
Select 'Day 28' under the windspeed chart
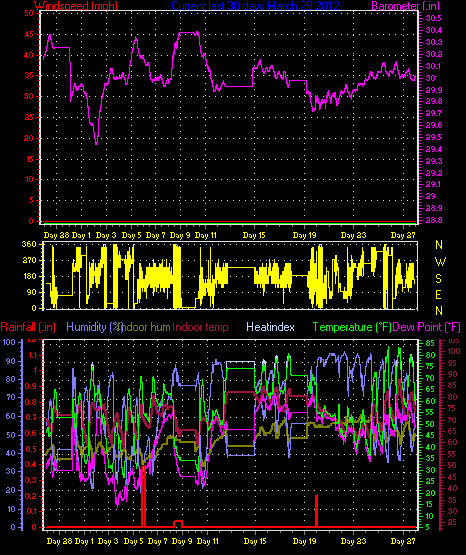pyautogui.click(x=56, y=235)
